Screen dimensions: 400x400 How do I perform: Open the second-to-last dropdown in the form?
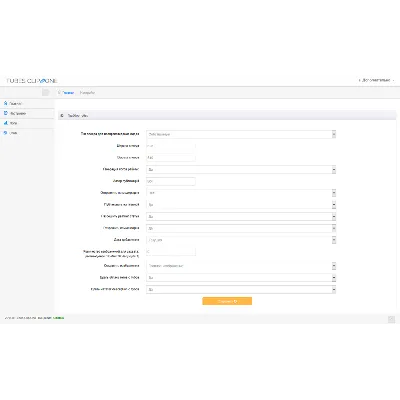point(241,278)
